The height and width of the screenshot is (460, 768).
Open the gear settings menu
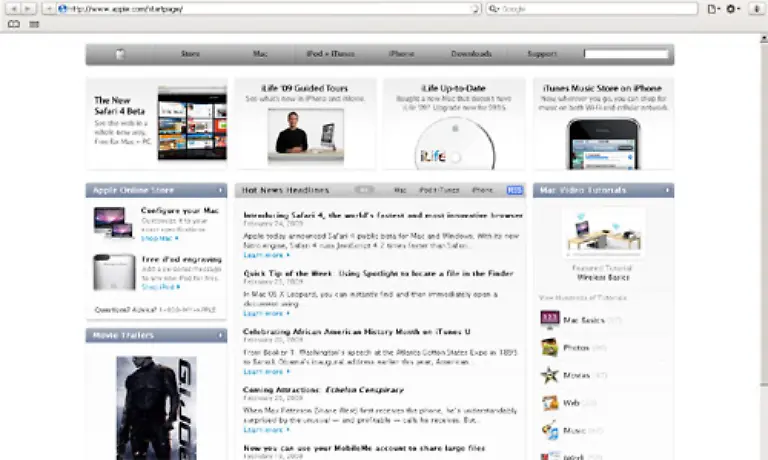coord(732,9)
